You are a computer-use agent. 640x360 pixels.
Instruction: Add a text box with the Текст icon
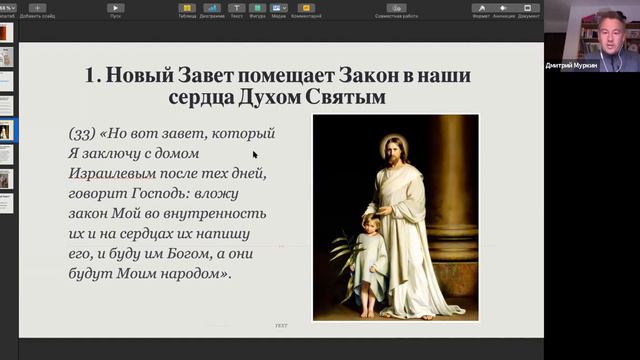[x=236, y=8]
